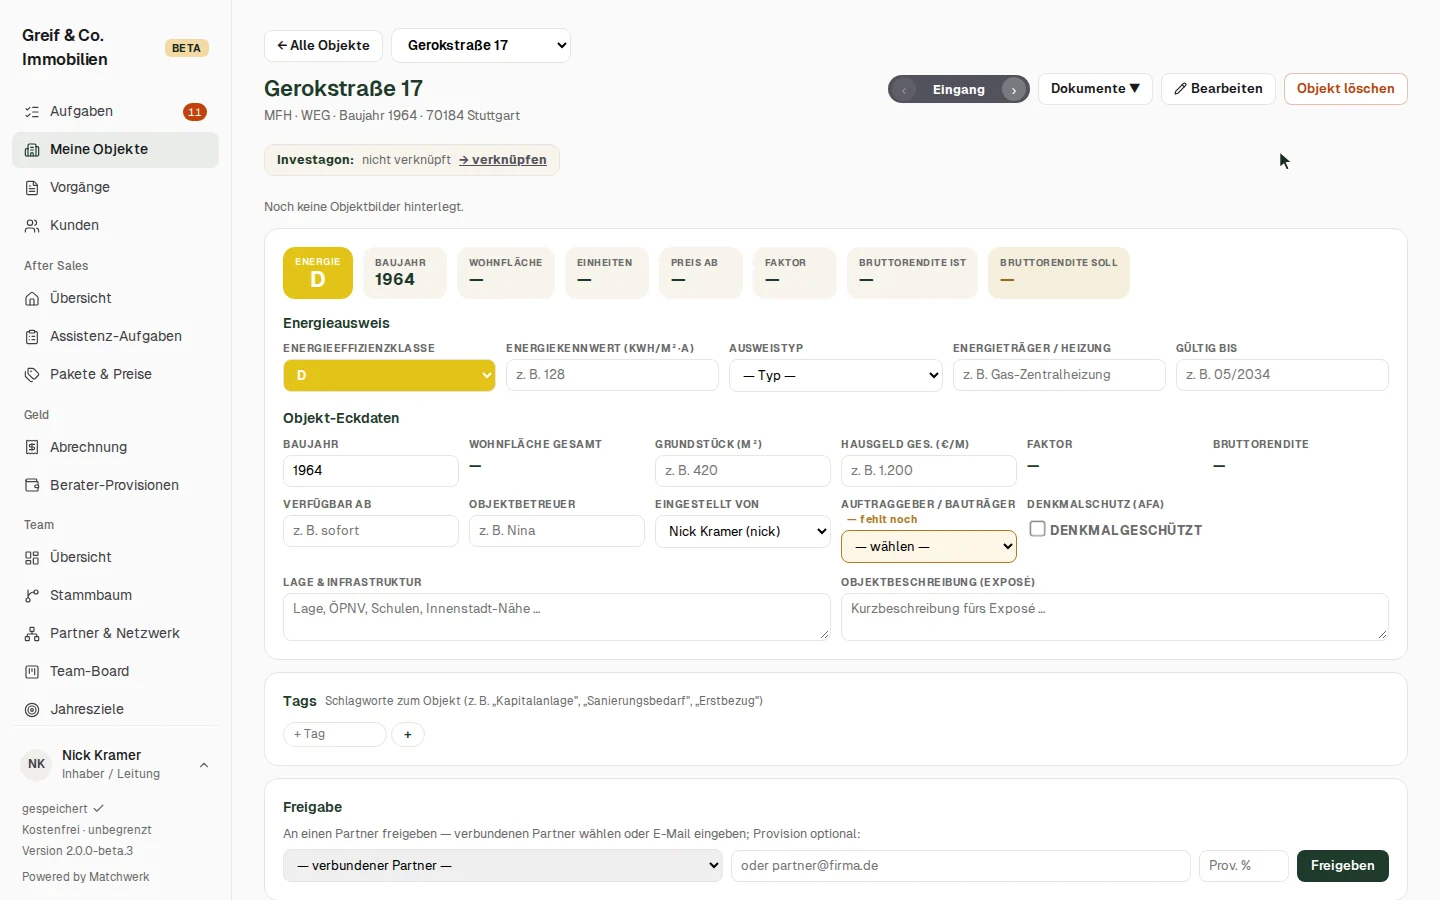Click the Alle Objekte back button
Image resolution: width=1440 pixels, height=900 pixels.
[x=323, y=45]
